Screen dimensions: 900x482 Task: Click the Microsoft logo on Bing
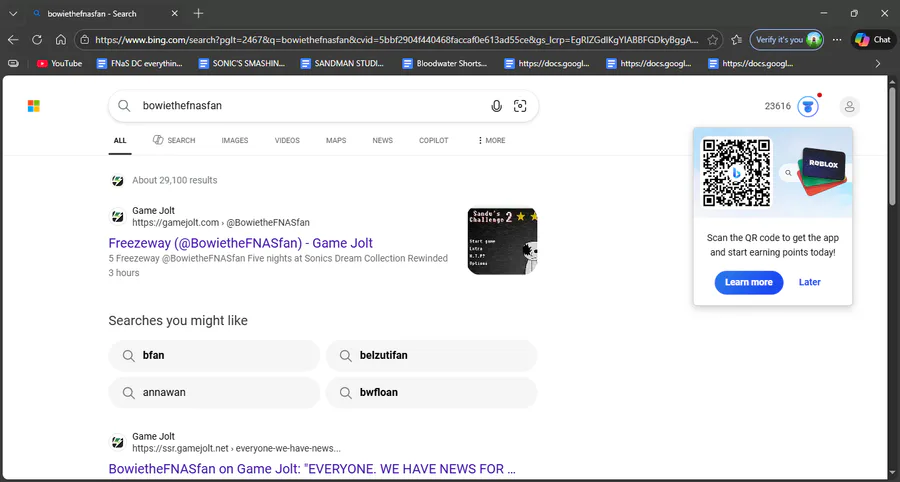pyautogui.click(x=34, y=106)
